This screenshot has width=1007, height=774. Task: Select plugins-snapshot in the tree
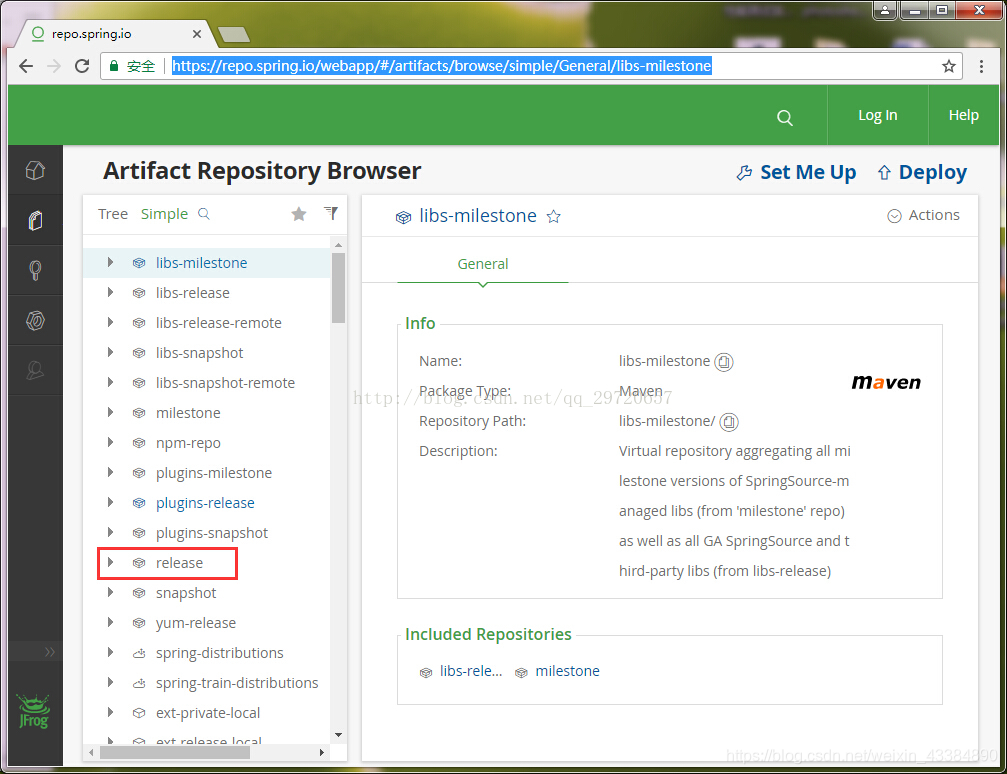pos(212,533)
